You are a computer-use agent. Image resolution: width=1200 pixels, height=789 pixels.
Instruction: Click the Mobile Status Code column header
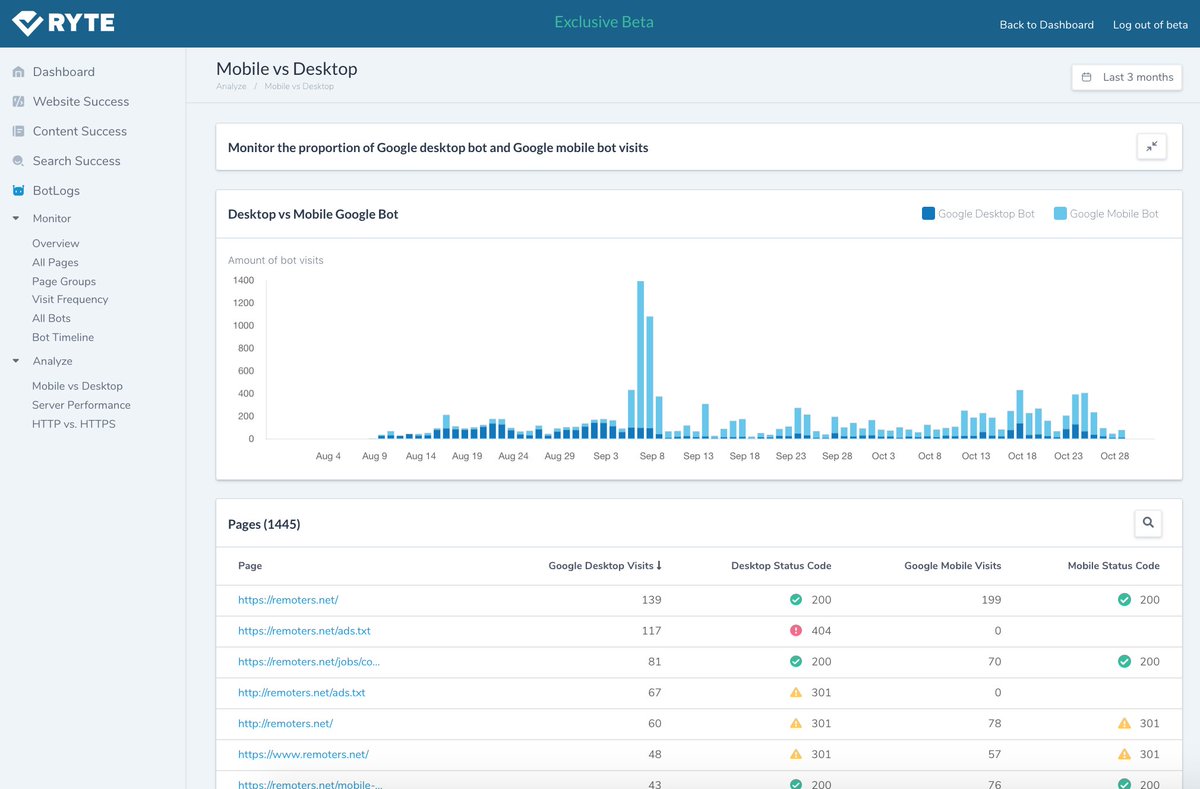(1113, 566)
